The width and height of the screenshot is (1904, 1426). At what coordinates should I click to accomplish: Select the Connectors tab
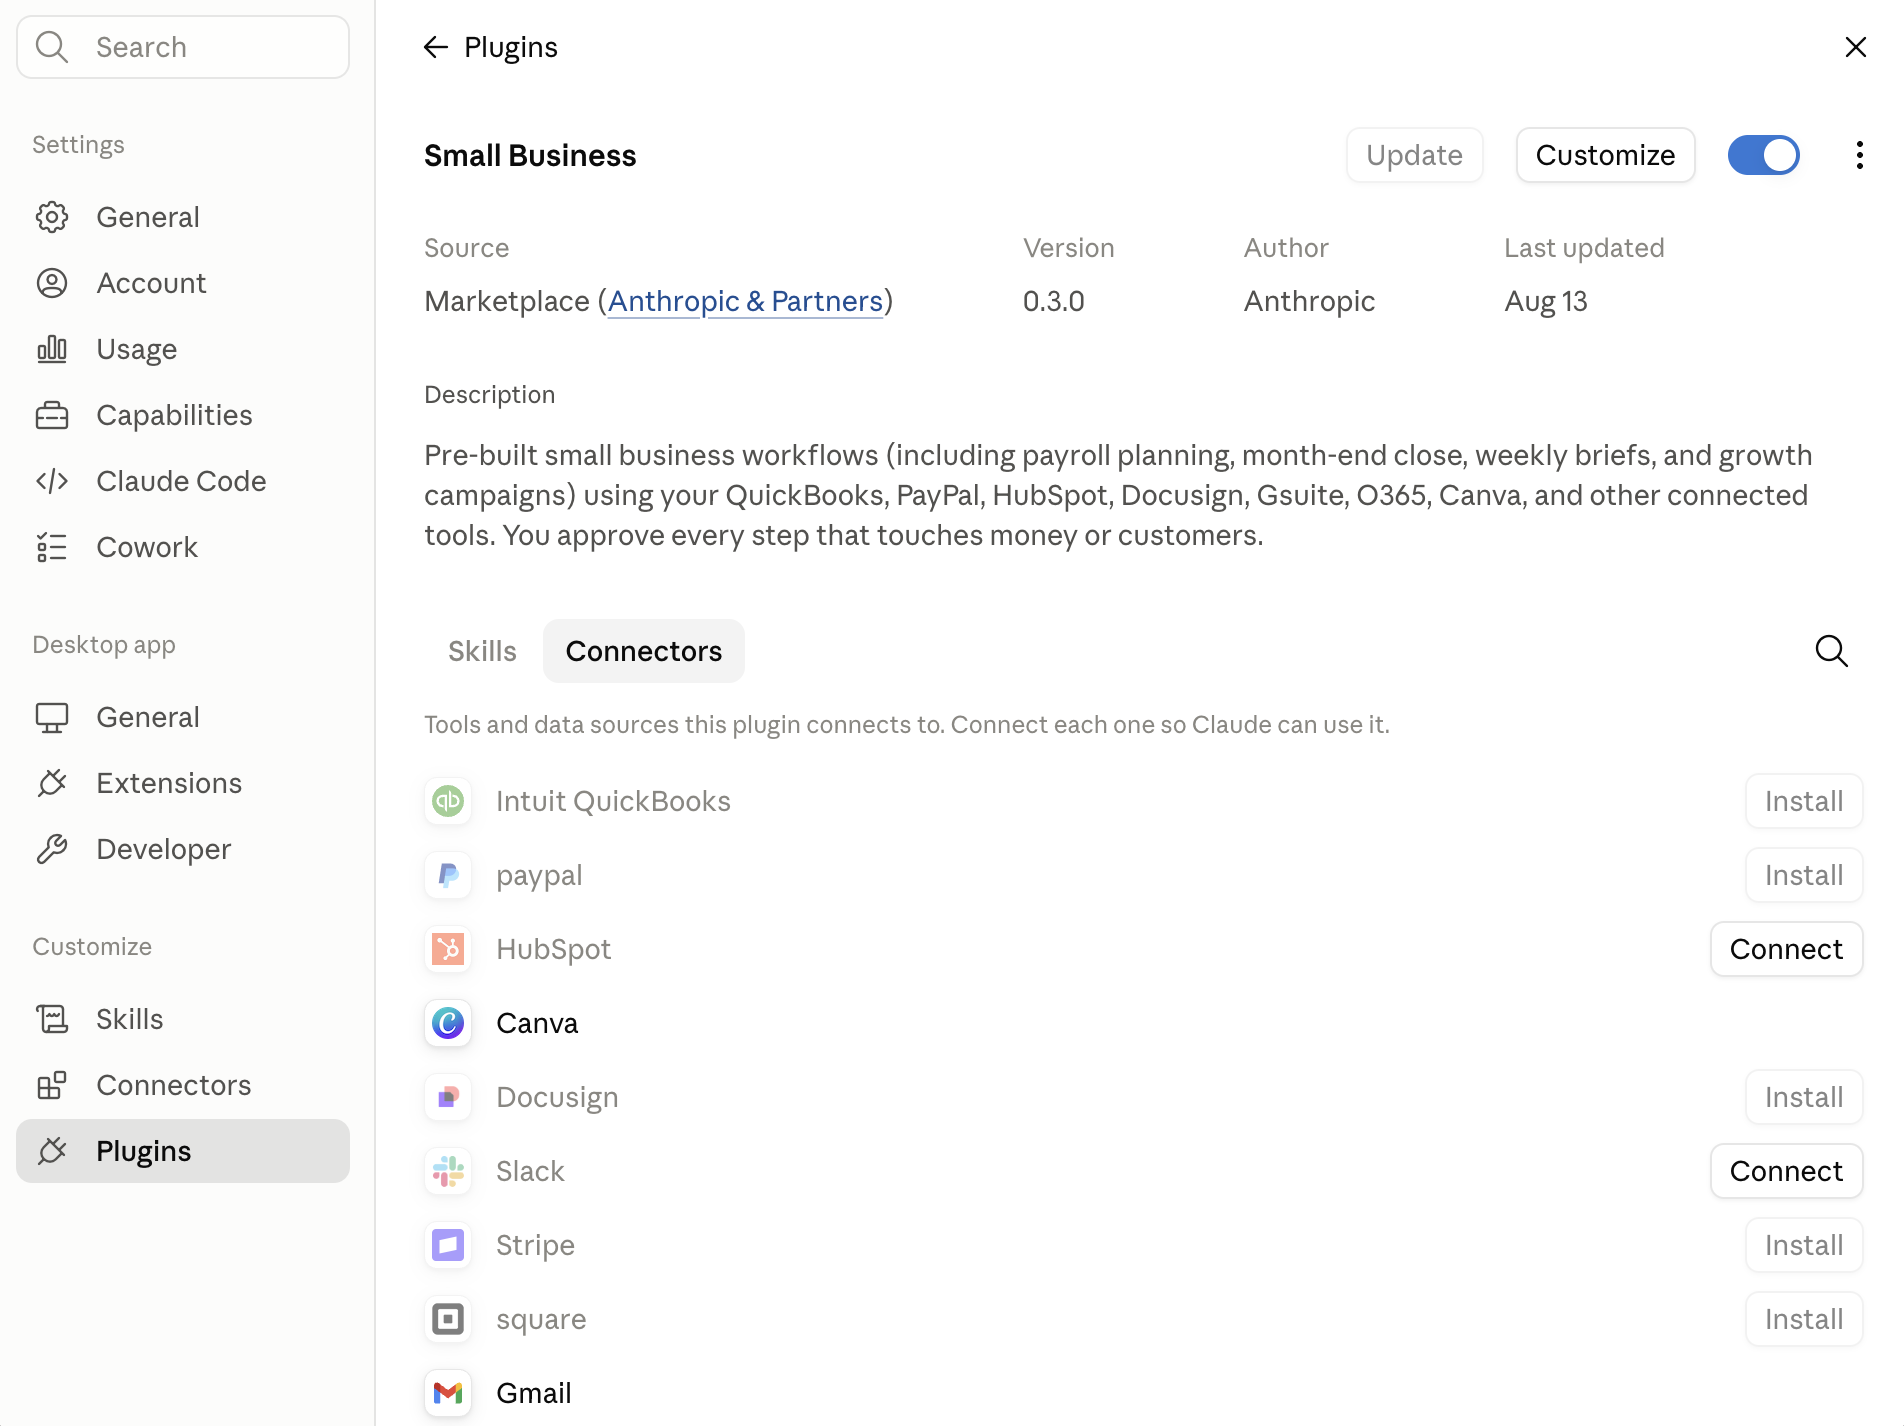tap(644, 651)
